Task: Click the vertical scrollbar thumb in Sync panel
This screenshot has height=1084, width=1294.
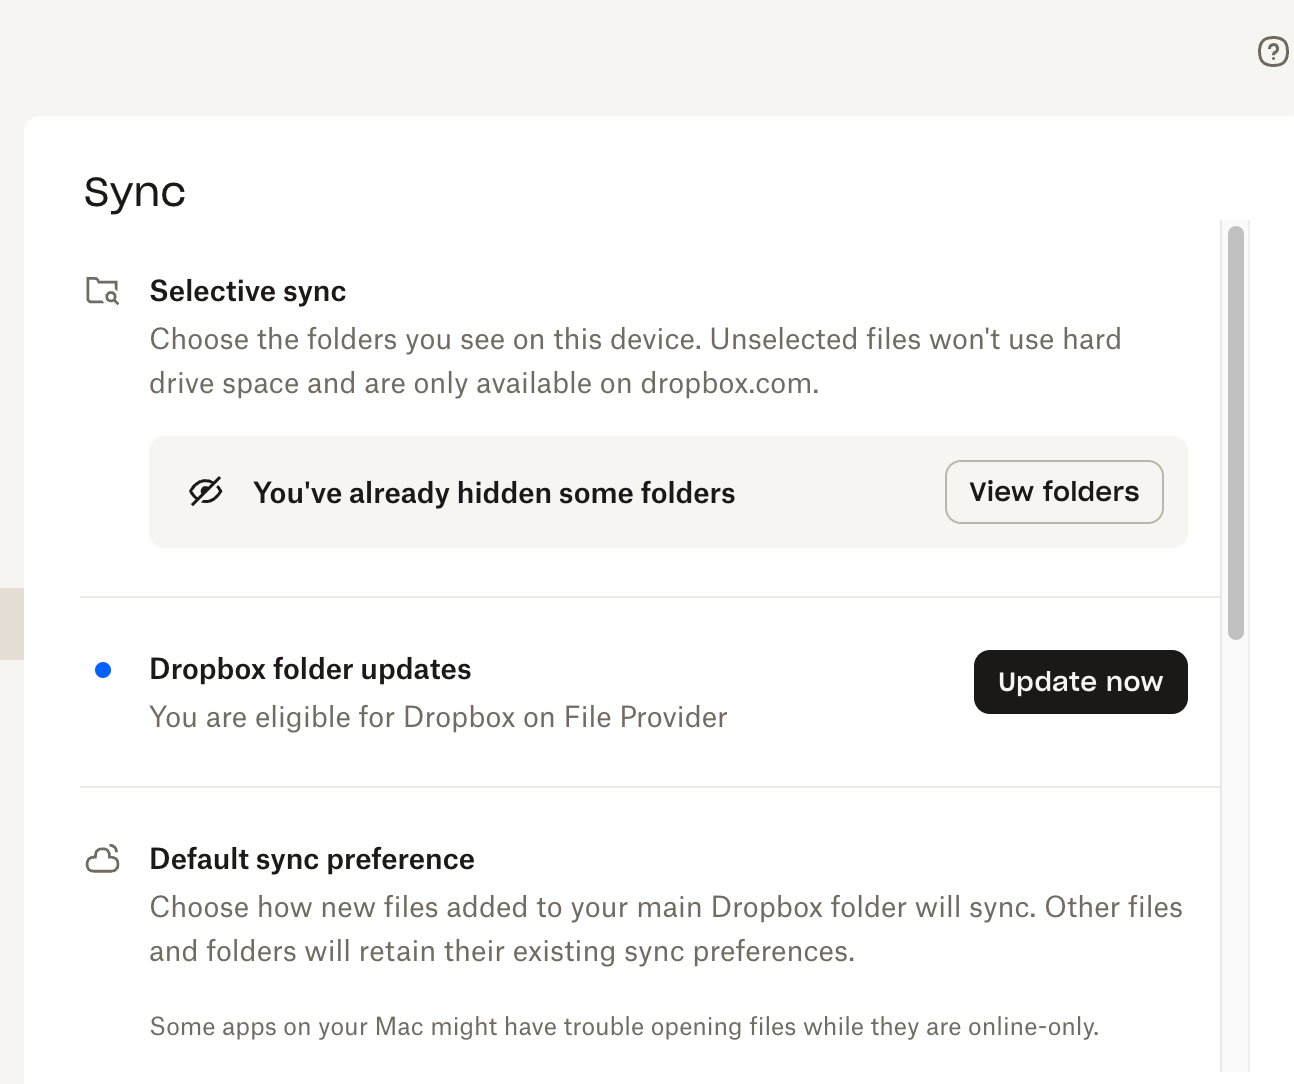Action: tap(1236, 432)
